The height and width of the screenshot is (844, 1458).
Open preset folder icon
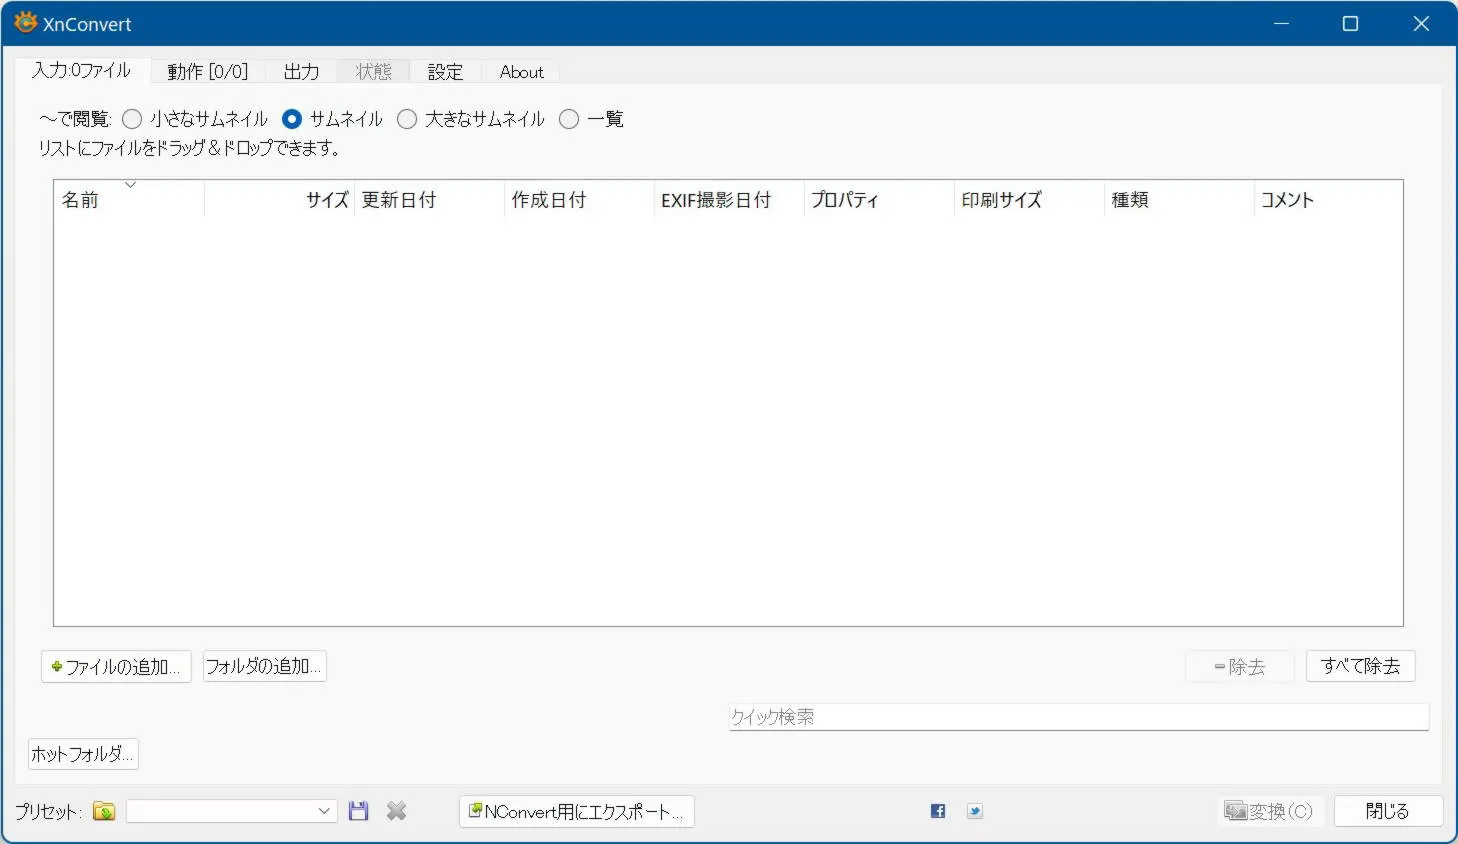[104, 811]
